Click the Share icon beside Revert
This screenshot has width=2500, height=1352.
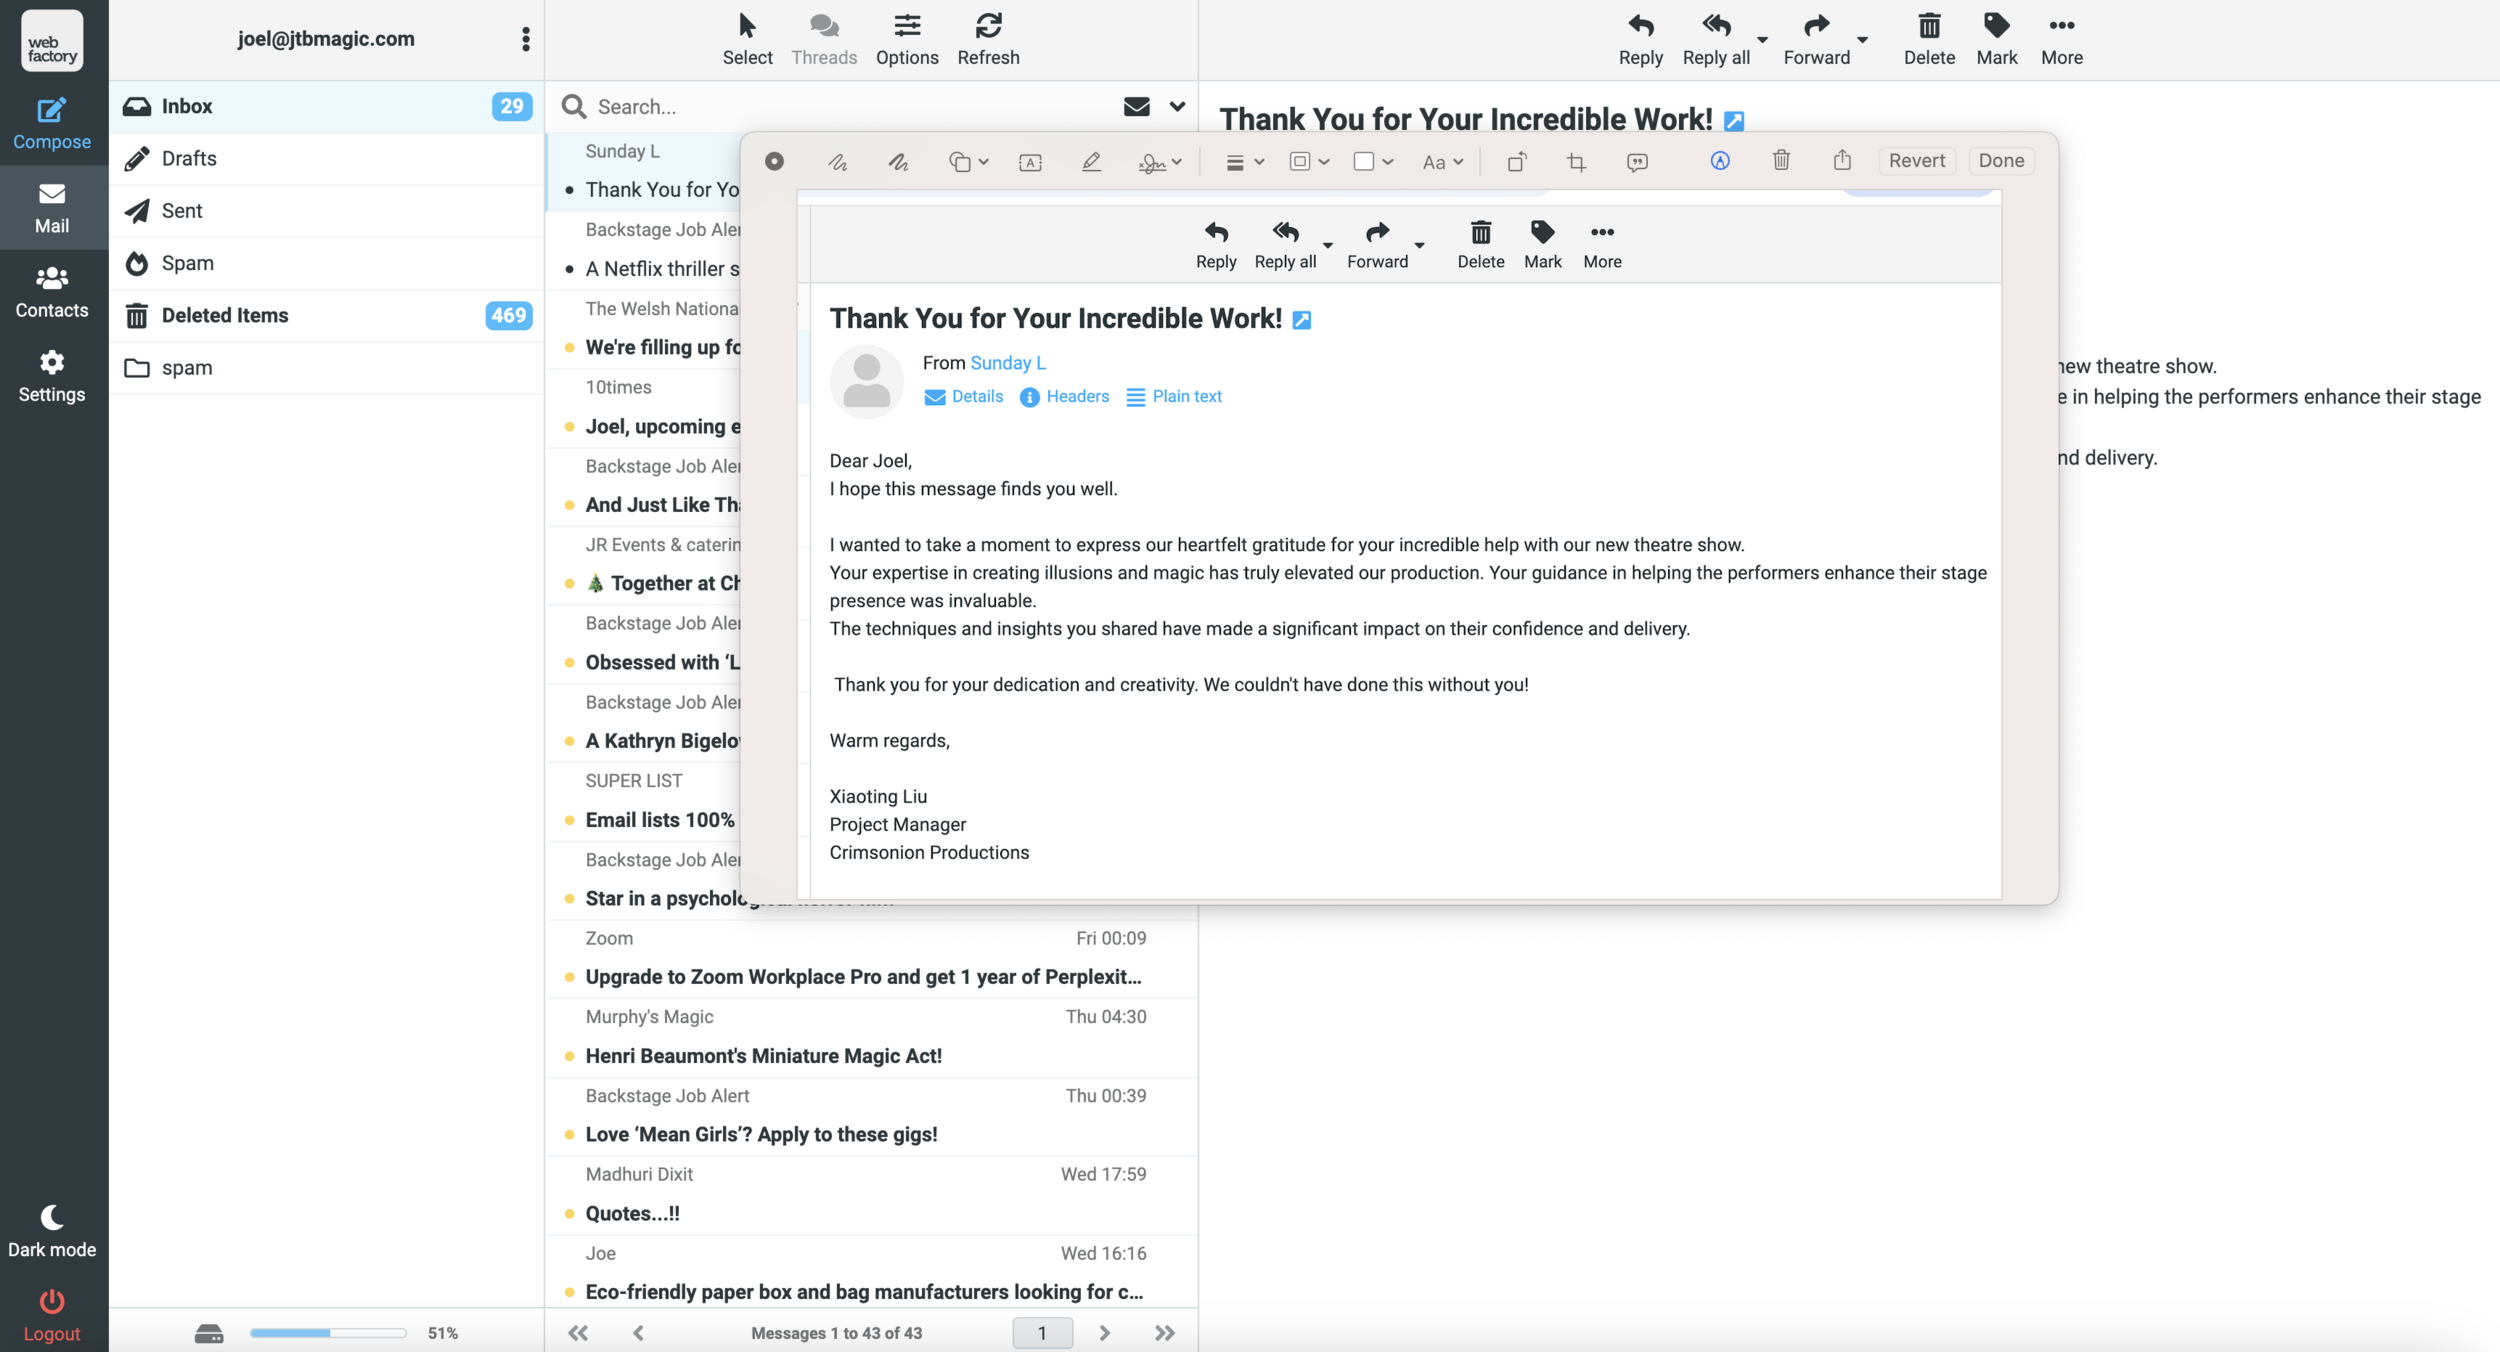1842,161
